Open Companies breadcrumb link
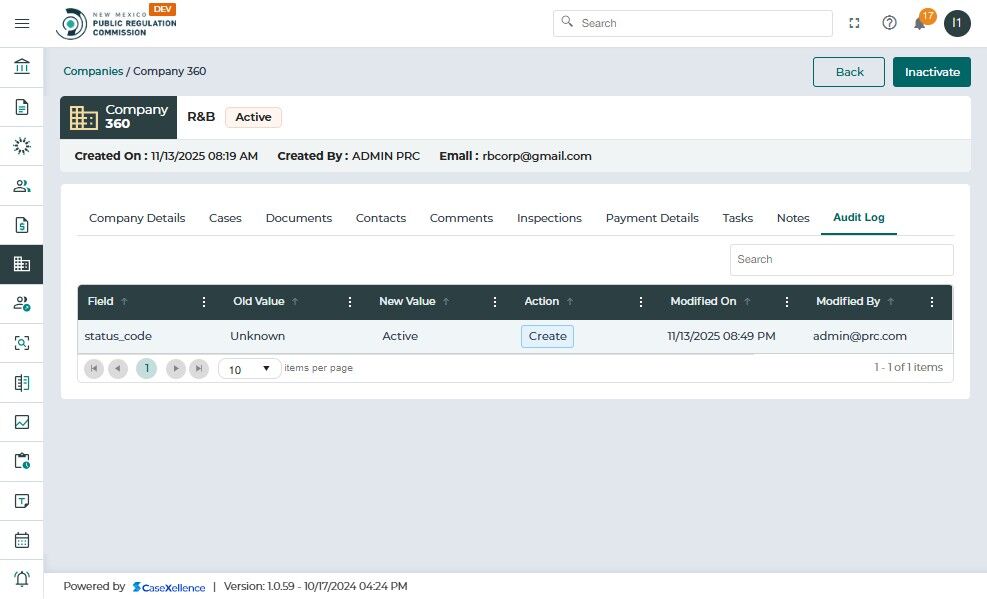The height and width of the screenshot is (599, 987). tap(93, 71)
